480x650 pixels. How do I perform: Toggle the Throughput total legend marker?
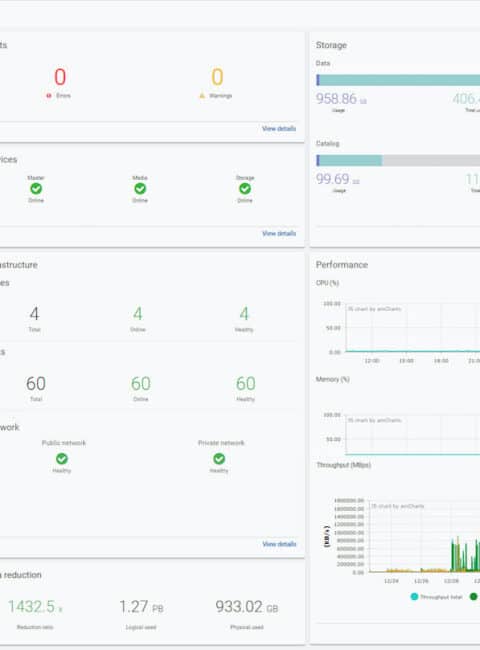point(414,597)
